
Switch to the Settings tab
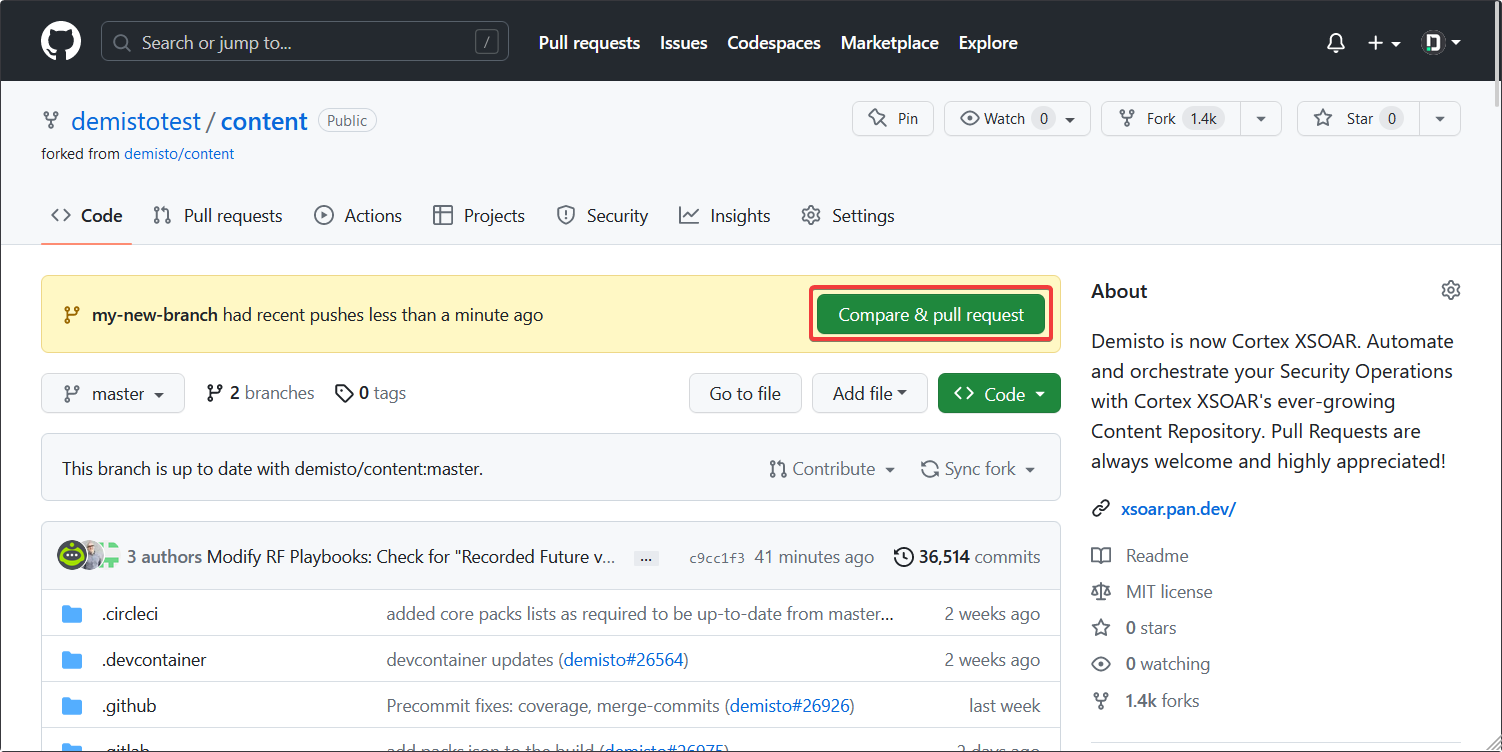click(848, 216)
